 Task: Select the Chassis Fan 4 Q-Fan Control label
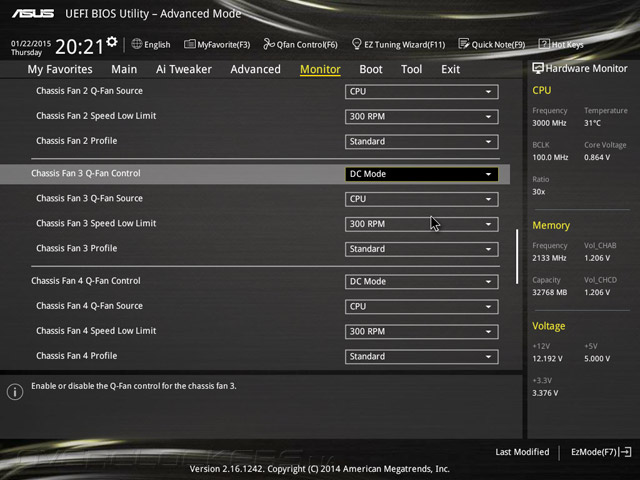click(x=86, y=281)
